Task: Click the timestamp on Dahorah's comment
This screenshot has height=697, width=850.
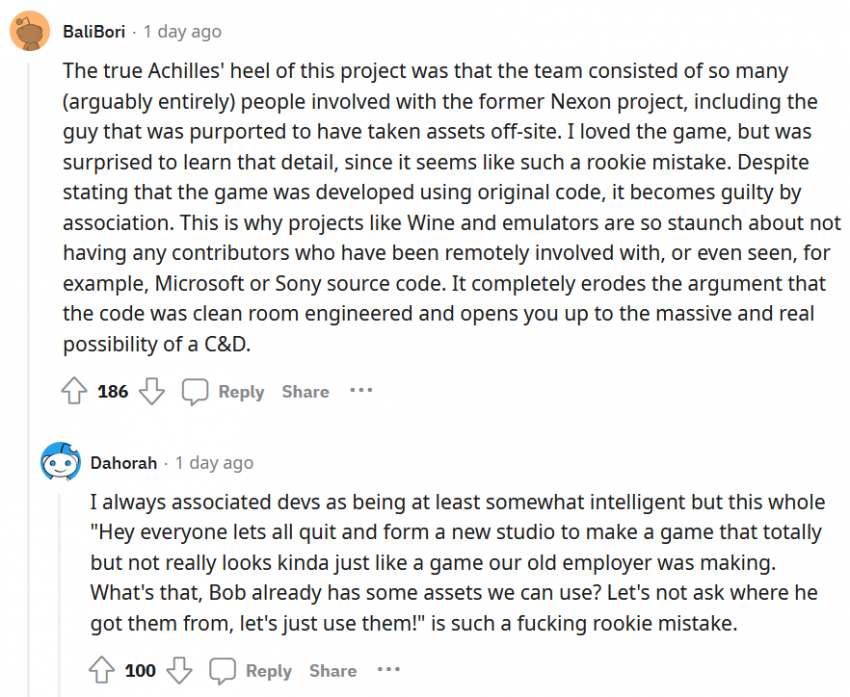Action: [214, 463]
